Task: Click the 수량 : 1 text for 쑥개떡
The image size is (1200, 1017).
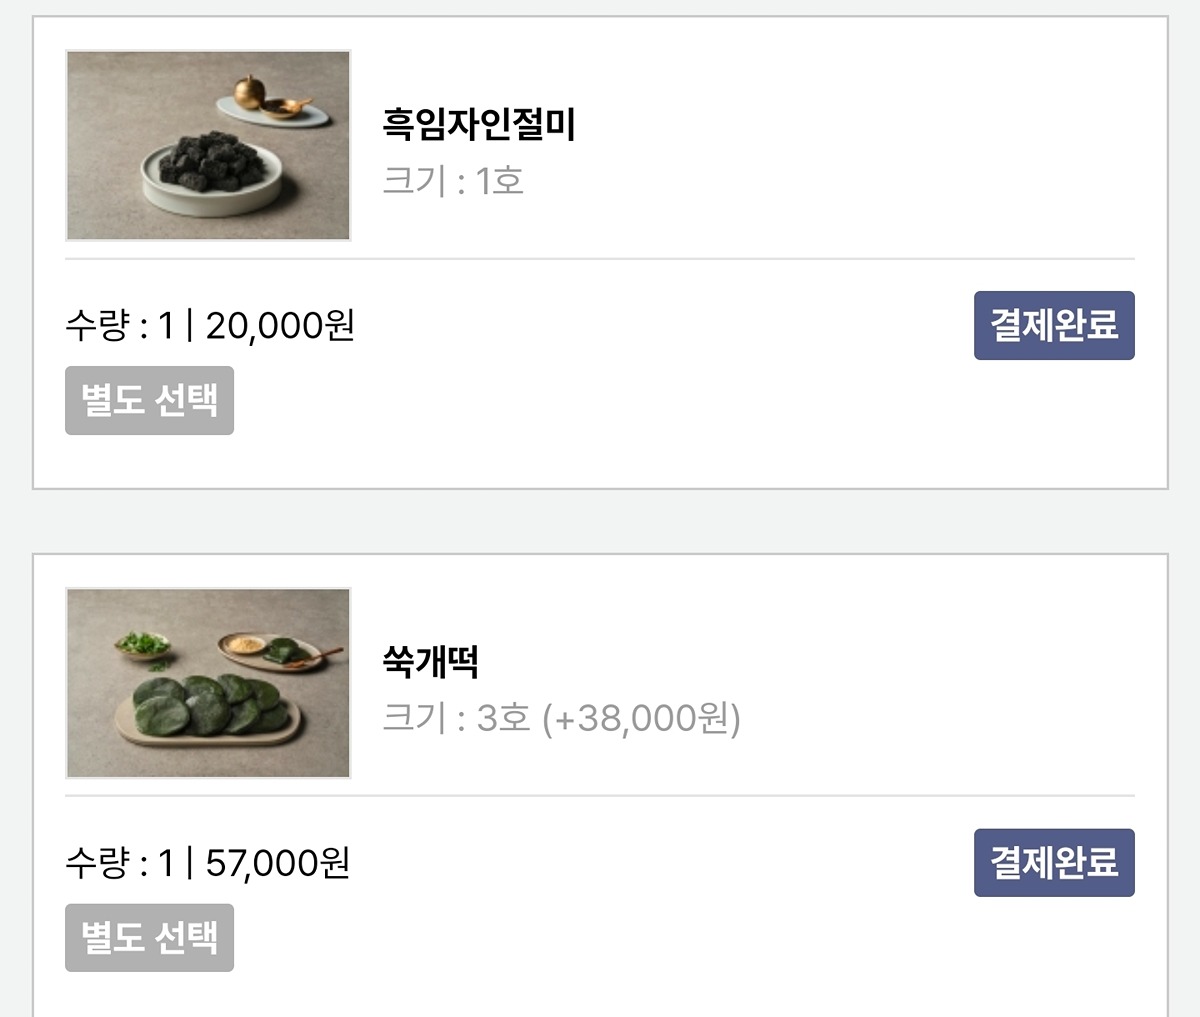Action: click(119, 863)
